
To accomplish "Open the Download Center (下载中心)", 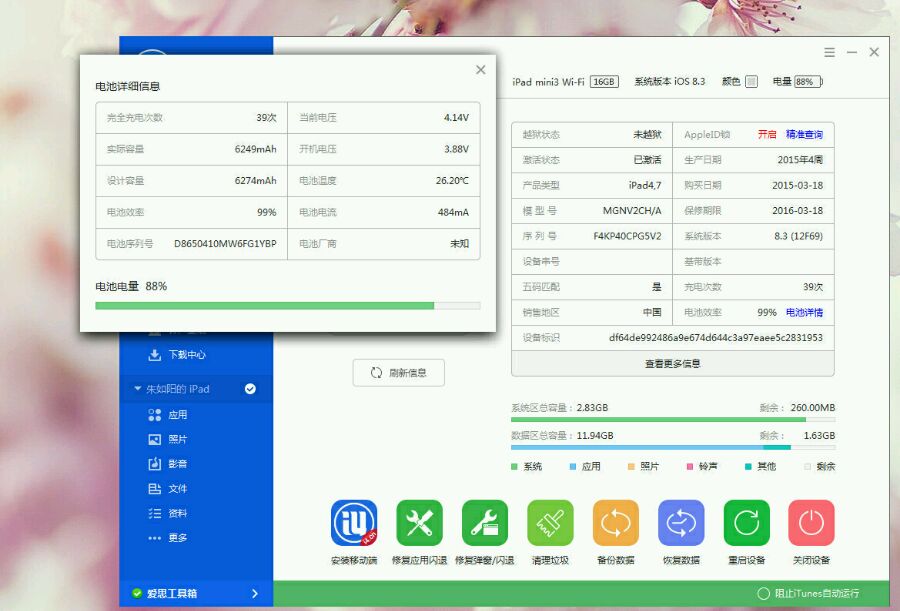I will pyautogui.click(x=177, y=355).
